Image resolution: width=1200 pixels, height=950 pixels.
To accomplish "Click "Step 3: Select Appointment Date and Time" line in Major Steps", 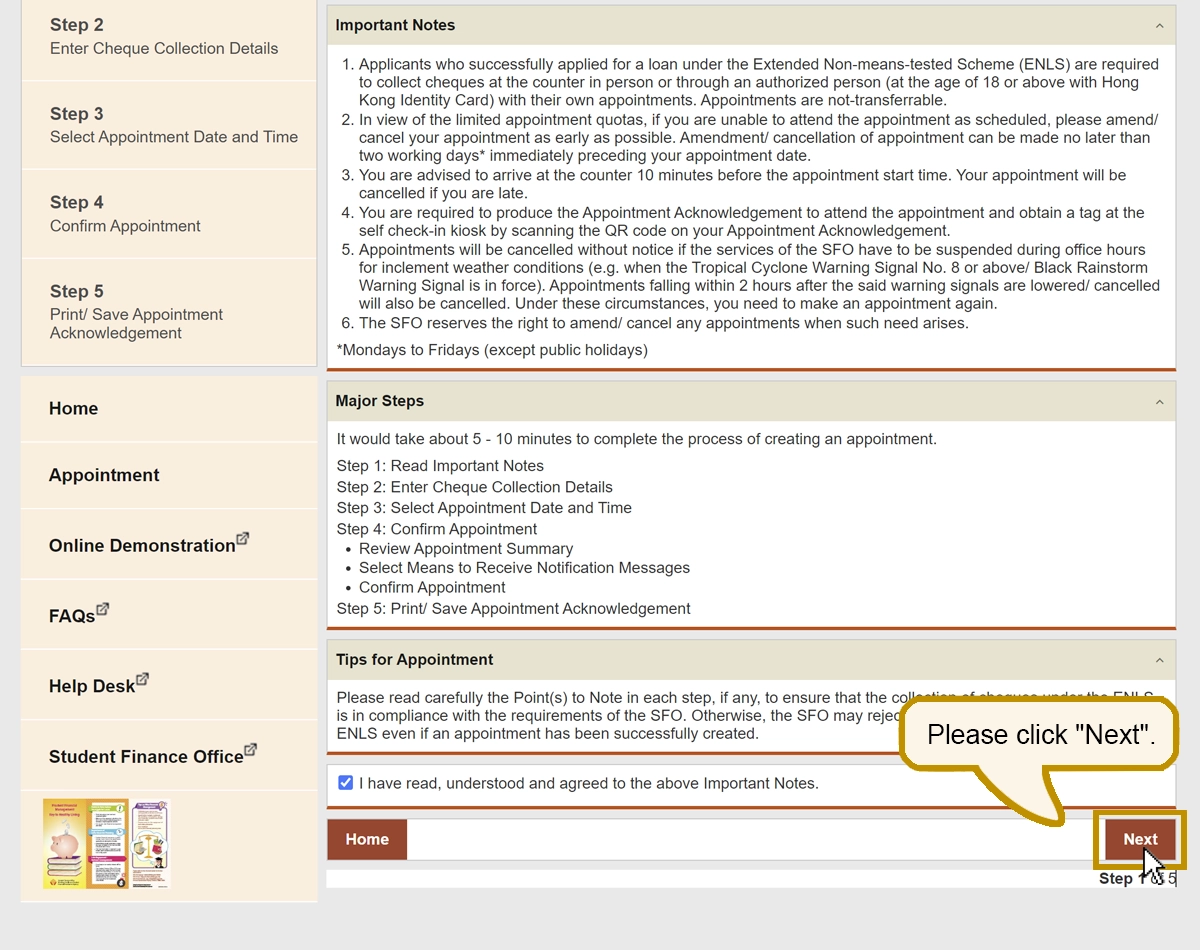I will pos(484,508).
